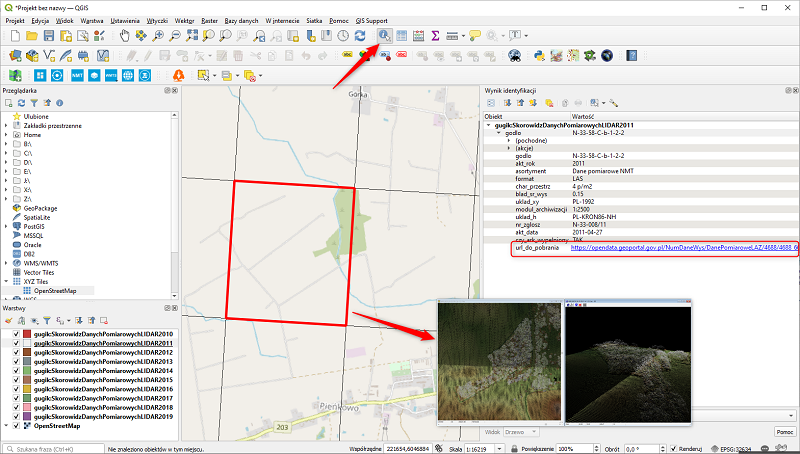
Task: Click the Zoom In magnifier tool
Action: coord(158,35)
